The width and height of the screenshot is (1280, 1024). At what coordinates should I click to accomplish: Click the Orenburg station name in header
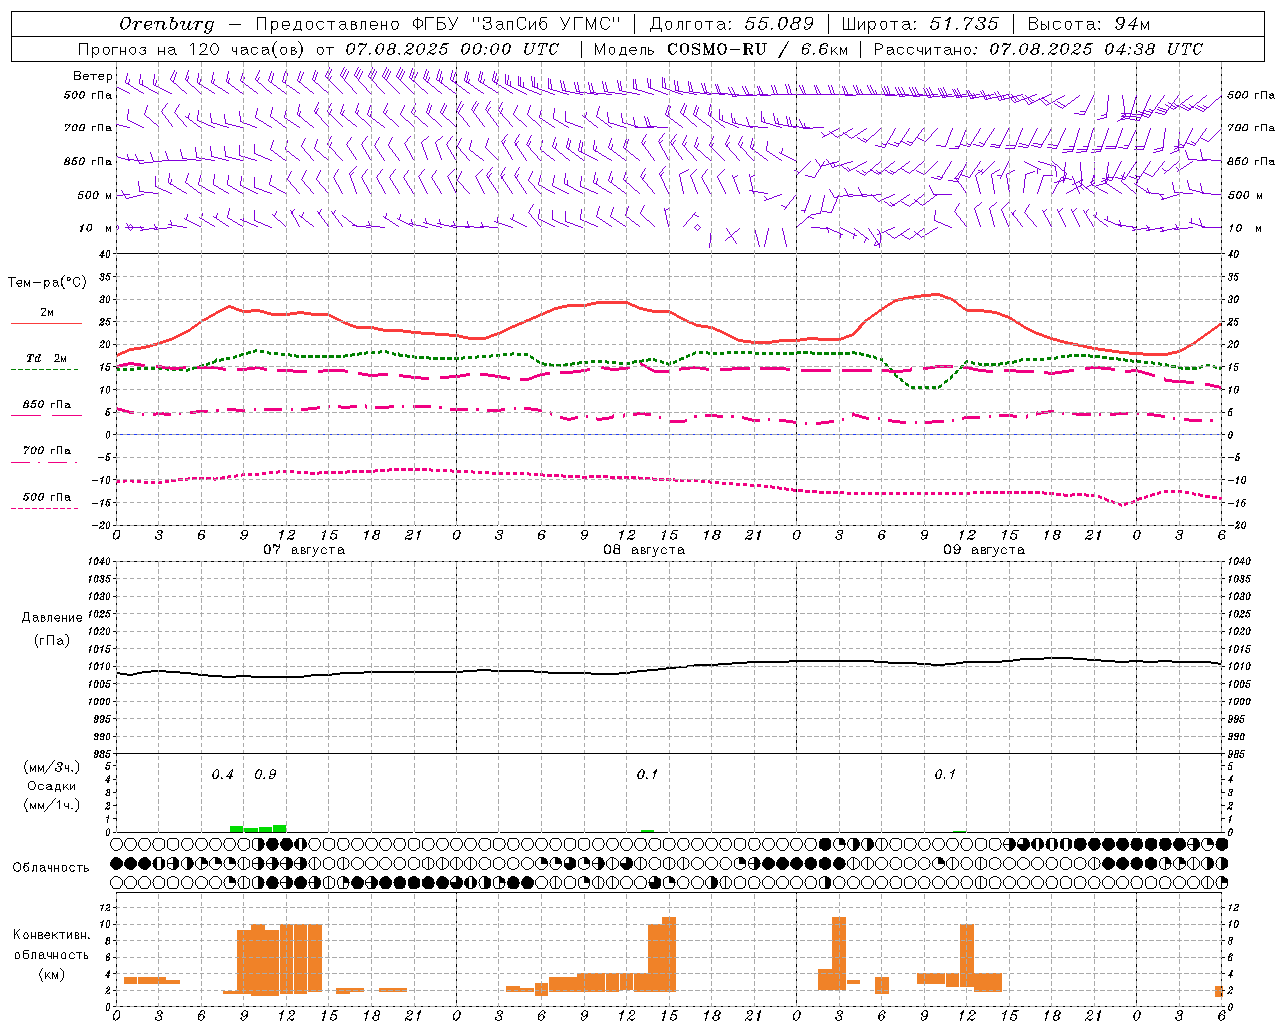point(166,24)
